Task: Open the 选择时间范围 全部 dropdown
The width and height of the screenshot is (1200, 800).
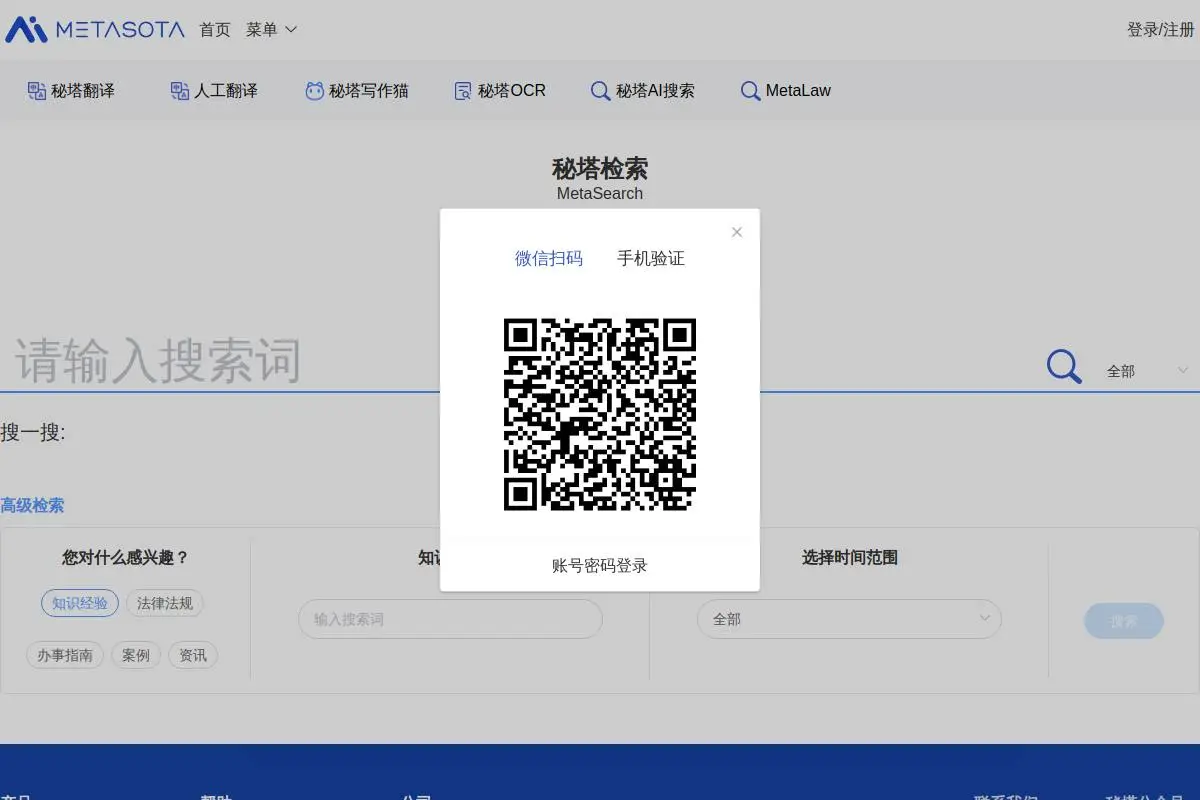Action: click(849, 619)
